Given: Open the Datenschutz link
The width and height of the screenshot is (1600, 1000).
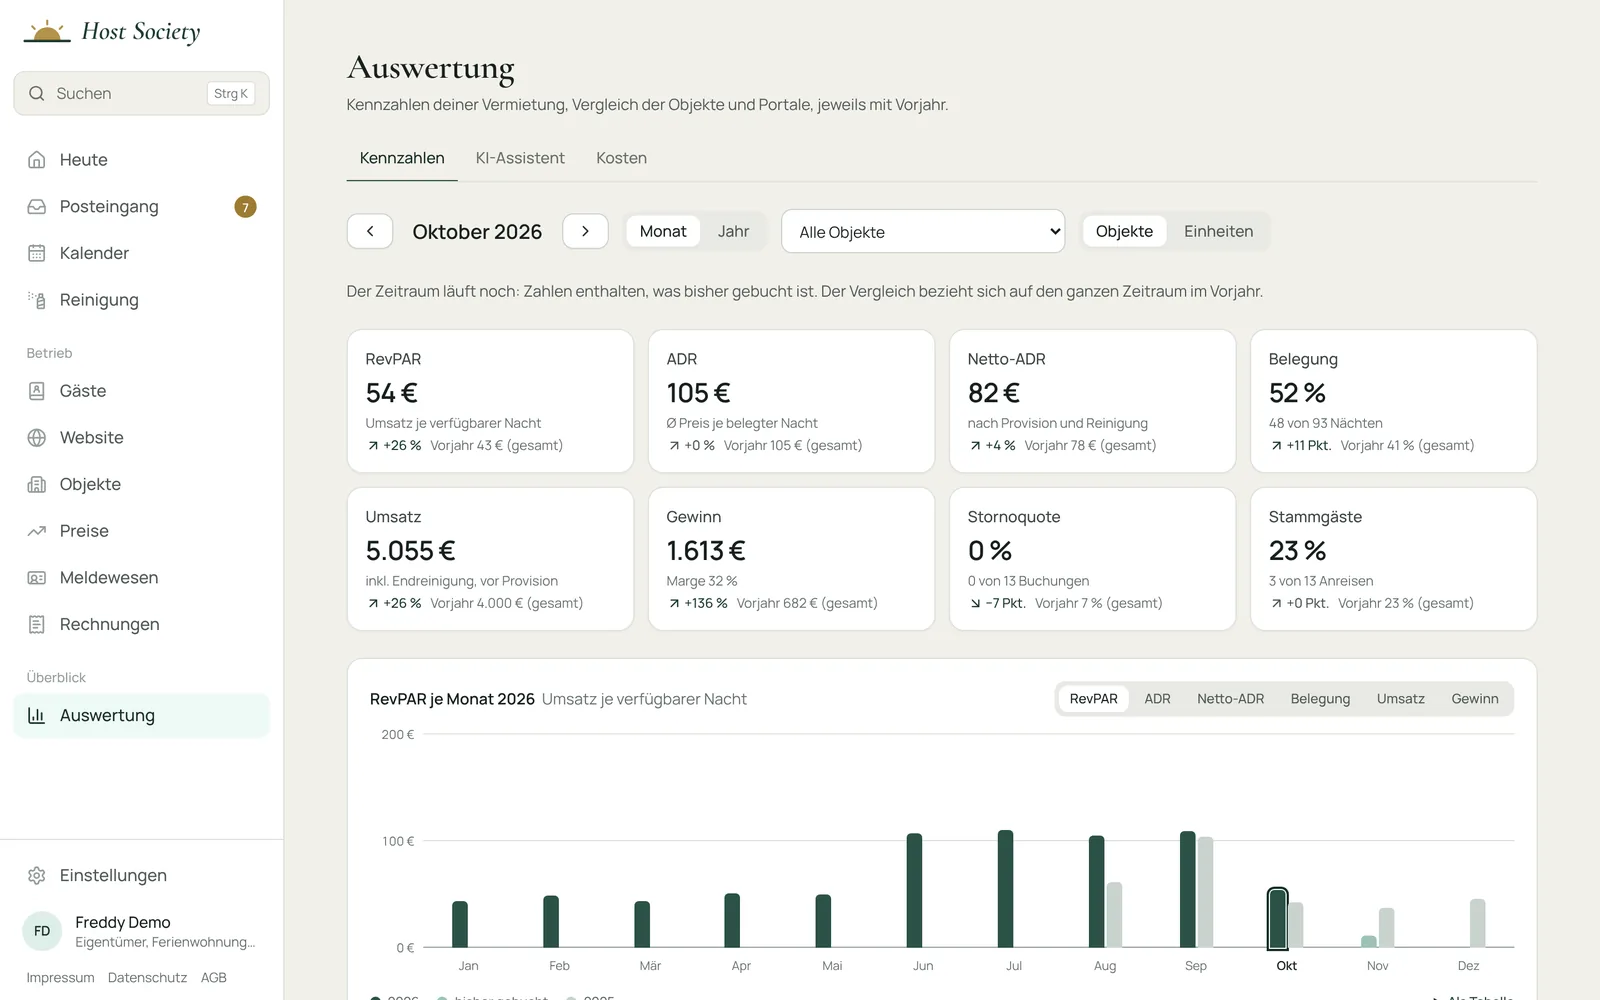Looking at the screenshot, I should click(x=147, y=978).
